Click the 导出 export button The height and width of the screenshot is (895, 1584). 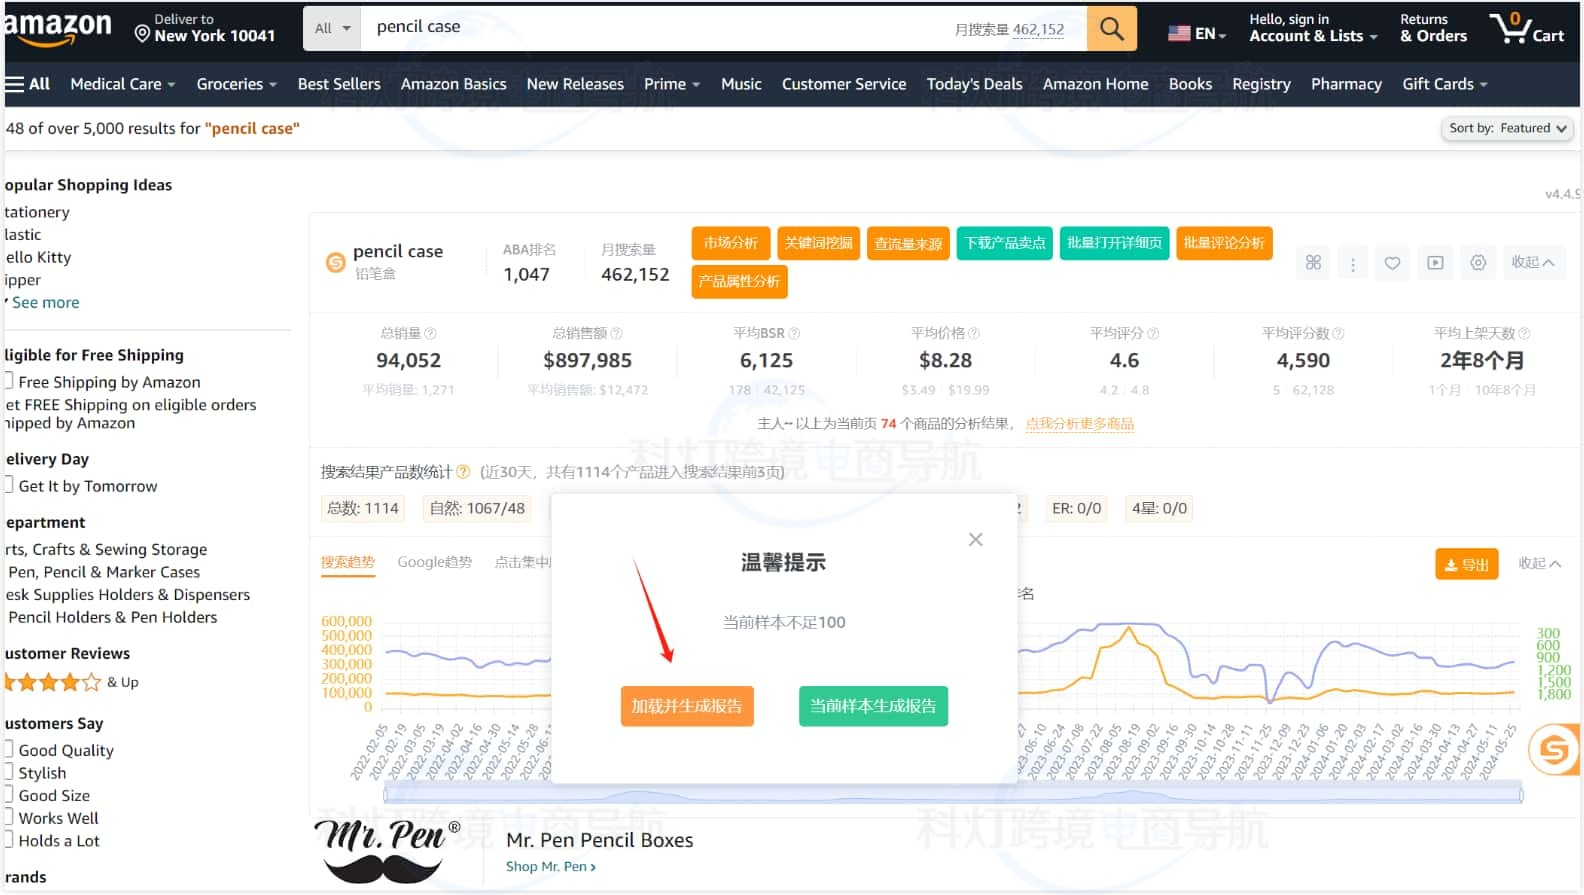point(1466,564)
